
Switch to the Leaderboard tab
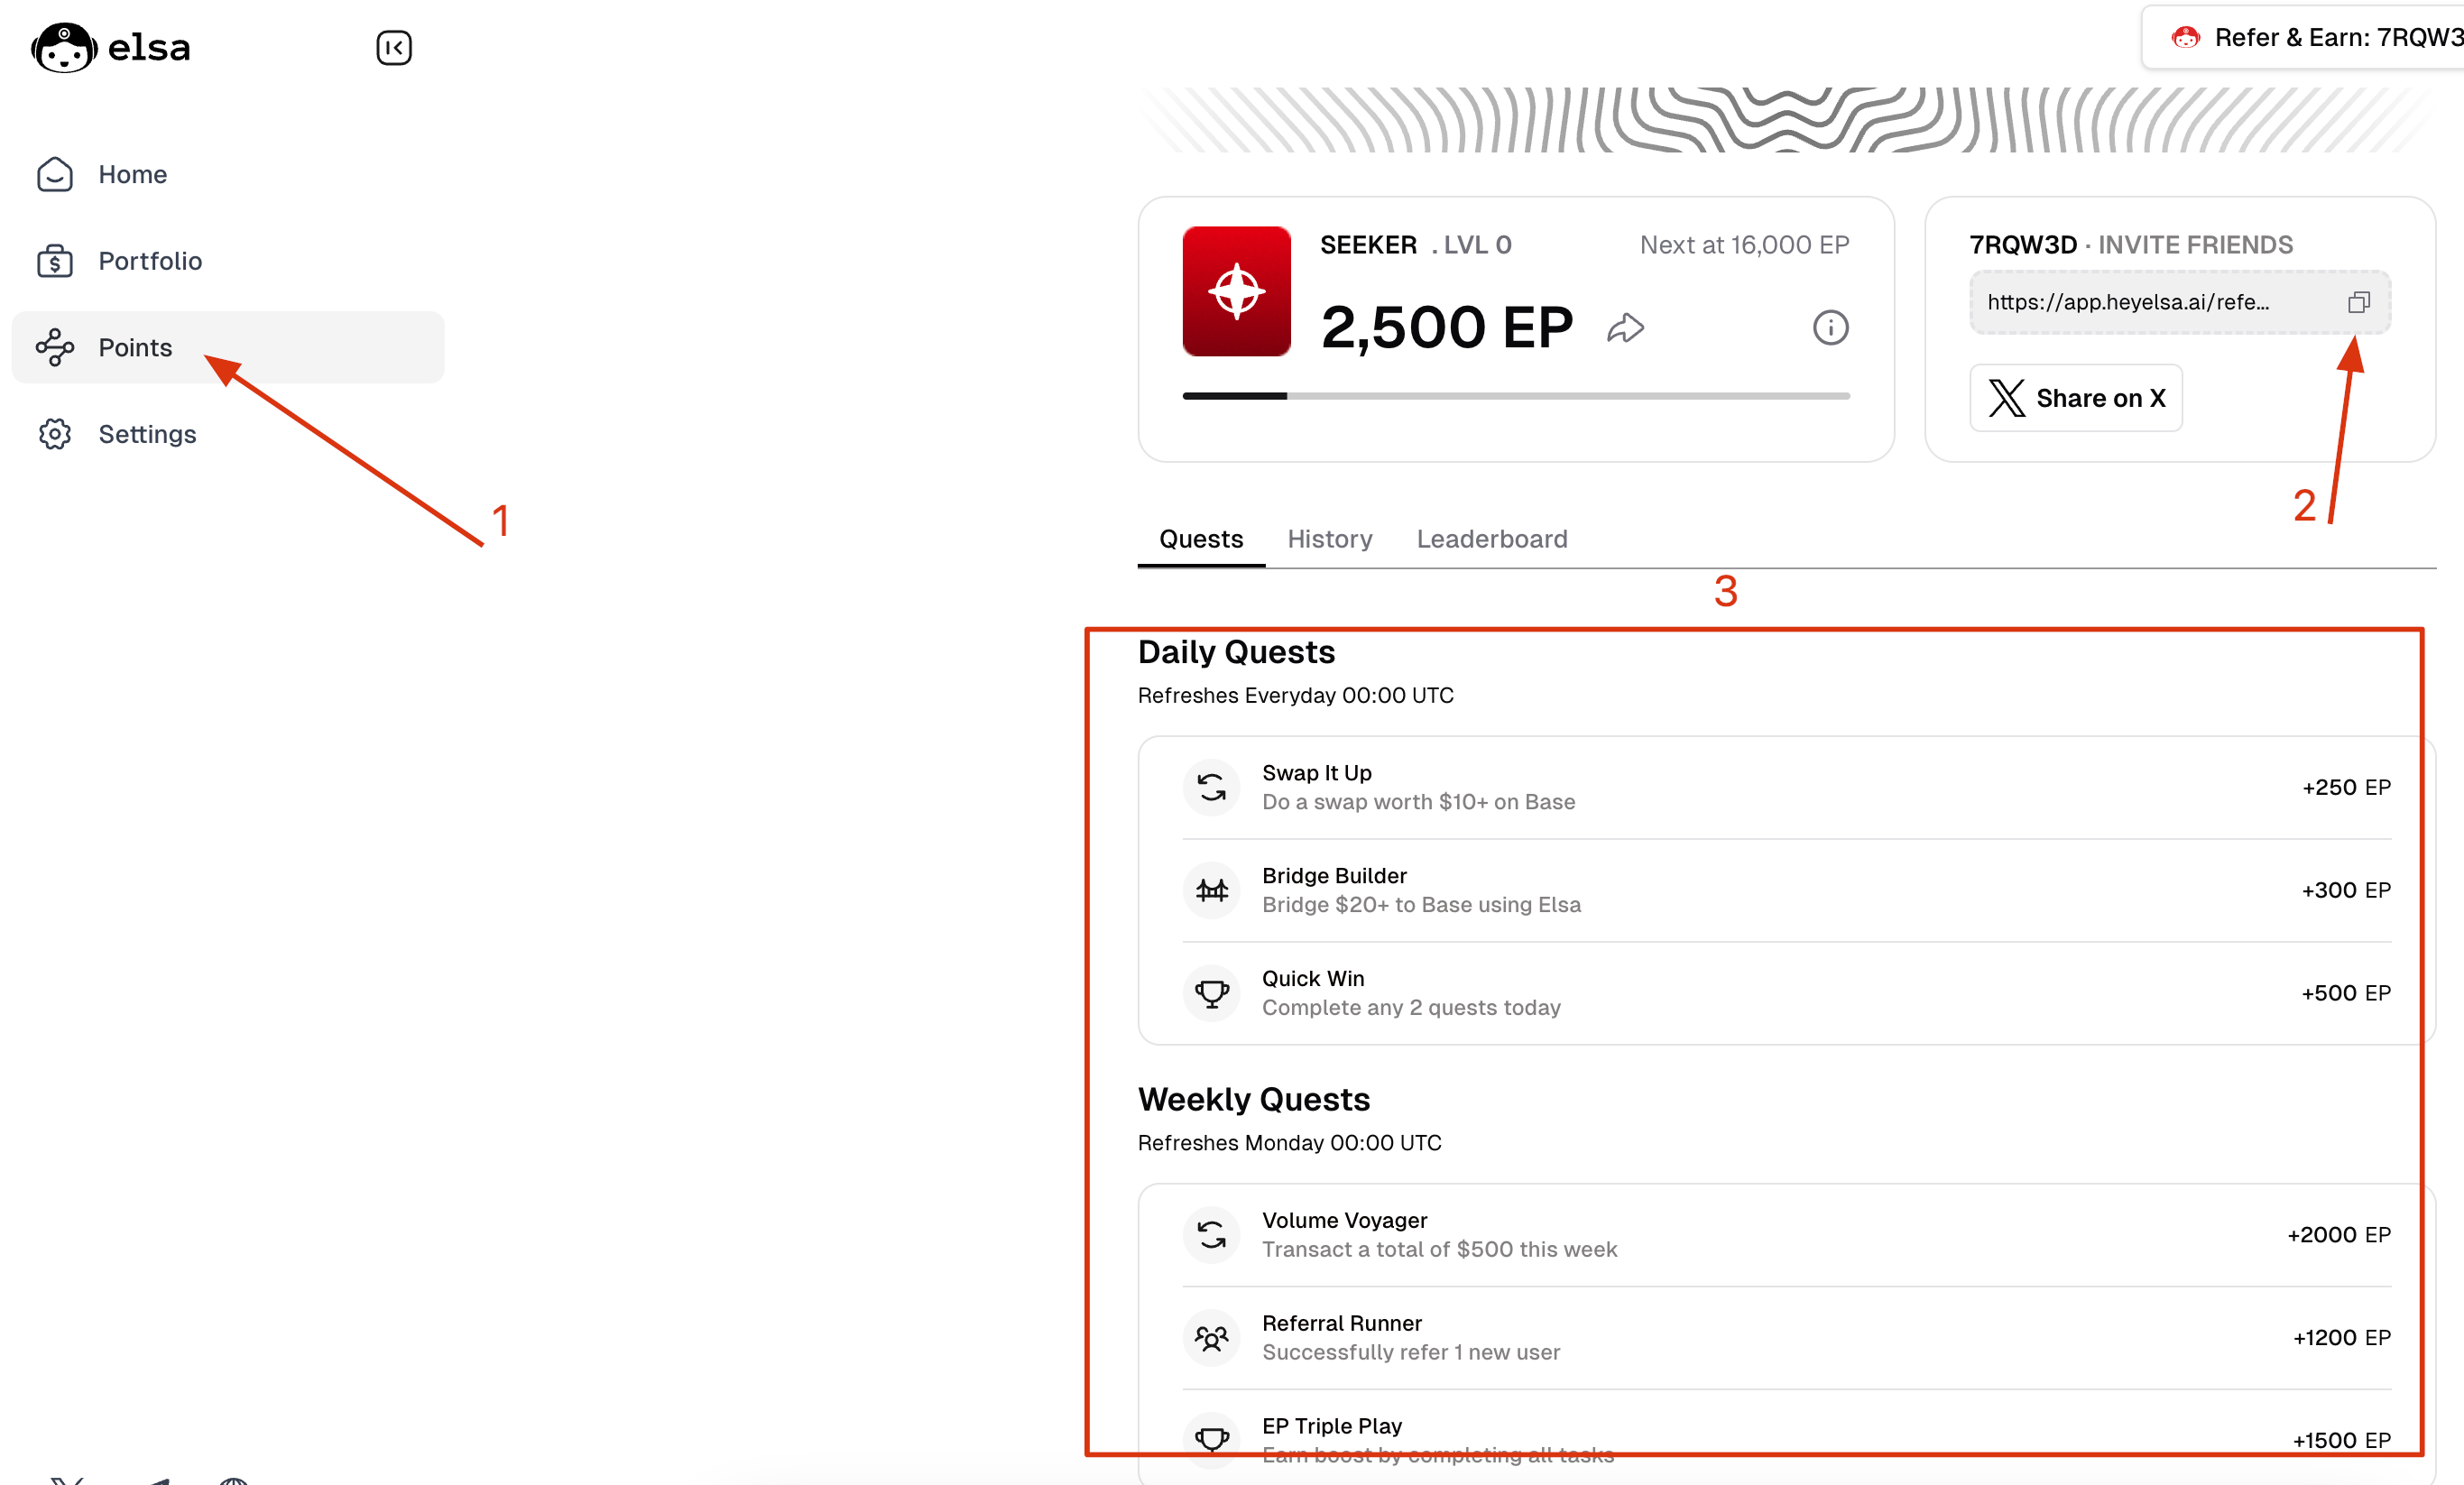[x=1491, y=539]
